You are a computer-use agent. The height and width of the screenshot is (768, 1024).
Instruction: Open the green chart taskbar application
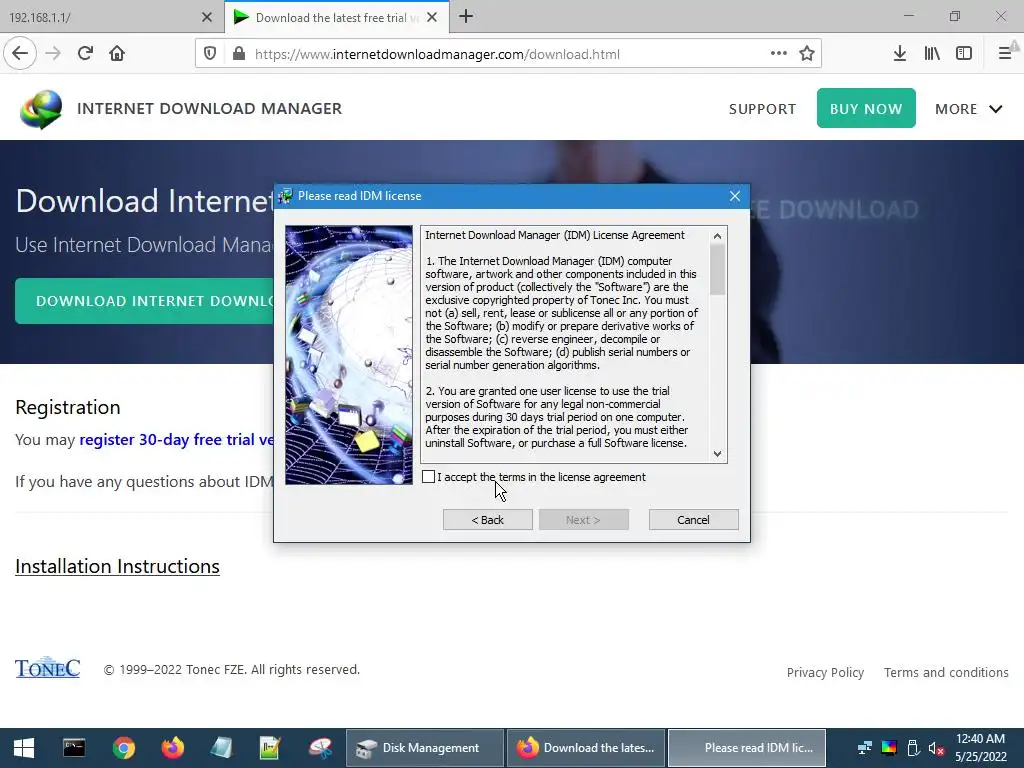tap(270, 748)
